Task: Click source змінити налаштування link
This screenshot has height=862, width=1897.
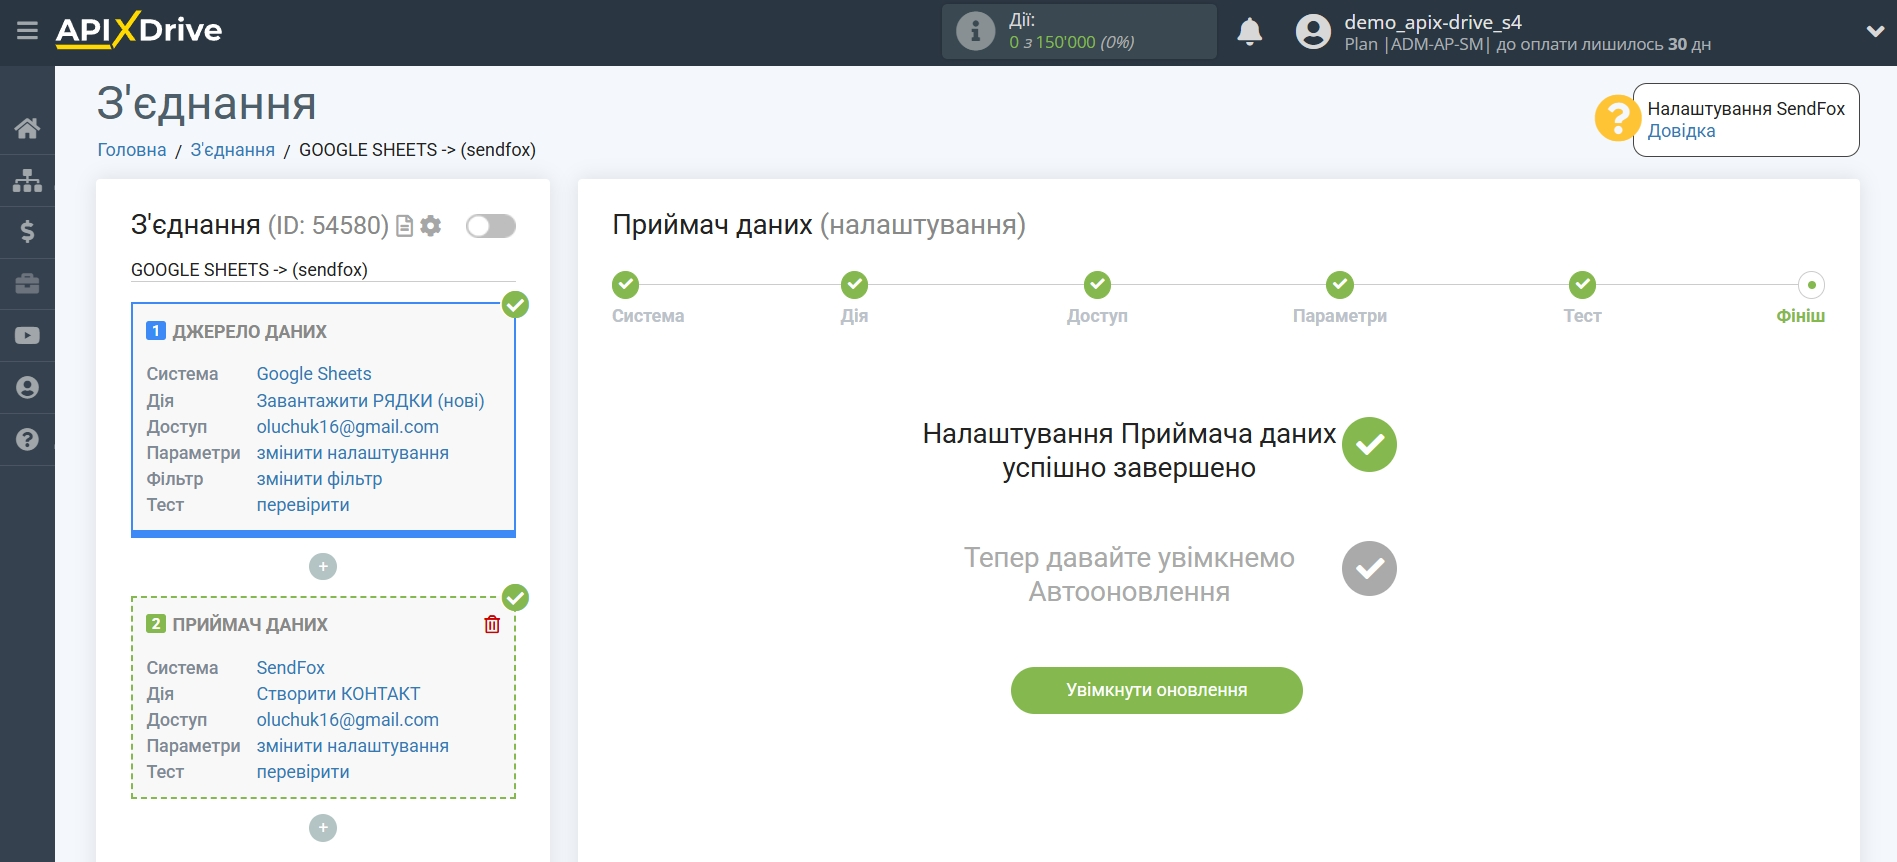Action: [352, 453]
